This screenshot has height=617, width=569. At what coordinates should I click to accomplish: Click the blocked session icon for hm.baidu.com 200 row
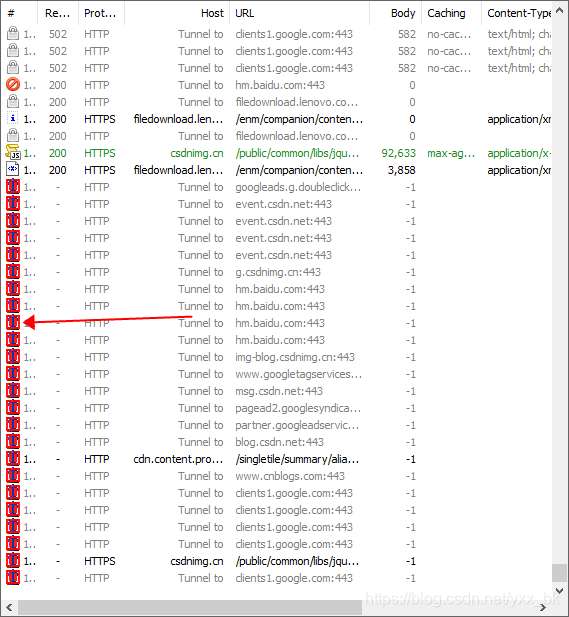(13, 85)
